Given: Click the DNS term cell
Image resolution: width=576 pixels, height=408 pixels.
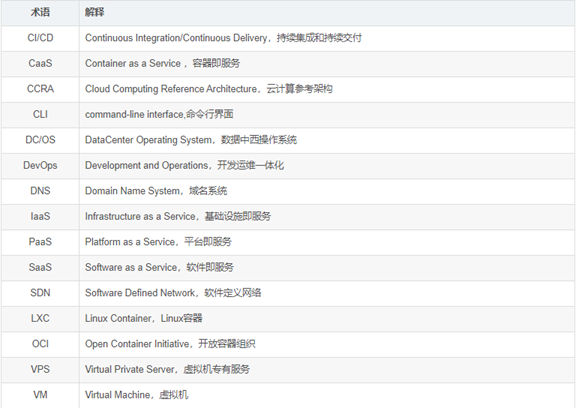Looking at the screenshot, I should (40, 191).
